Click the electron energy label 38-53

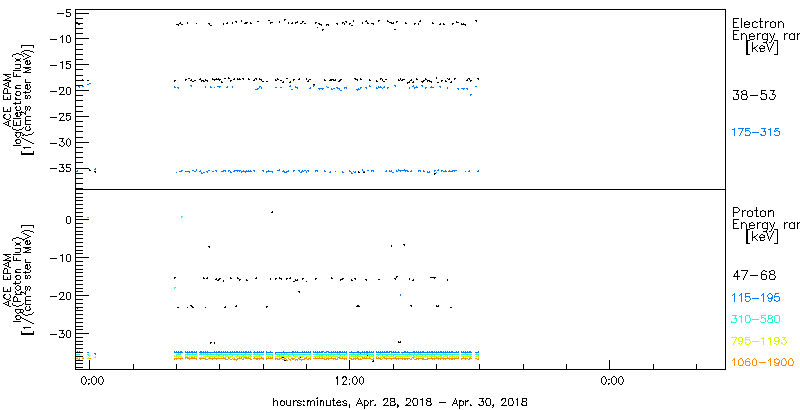(x=754, y=95)
